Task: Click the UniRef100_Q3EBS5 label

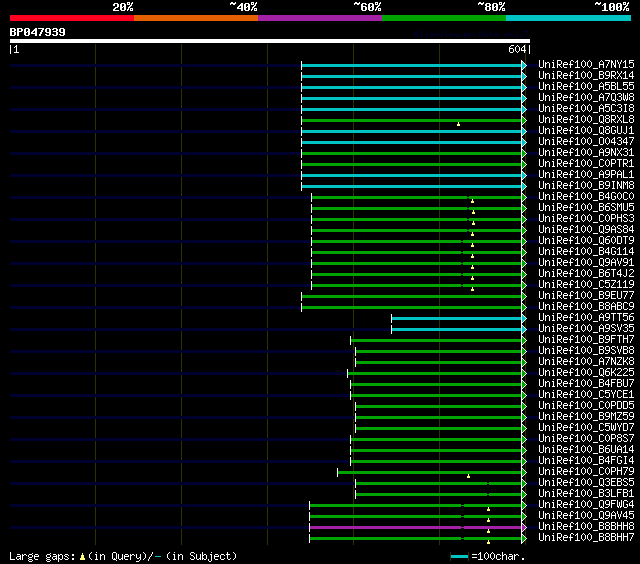Action: click(586, 483)
